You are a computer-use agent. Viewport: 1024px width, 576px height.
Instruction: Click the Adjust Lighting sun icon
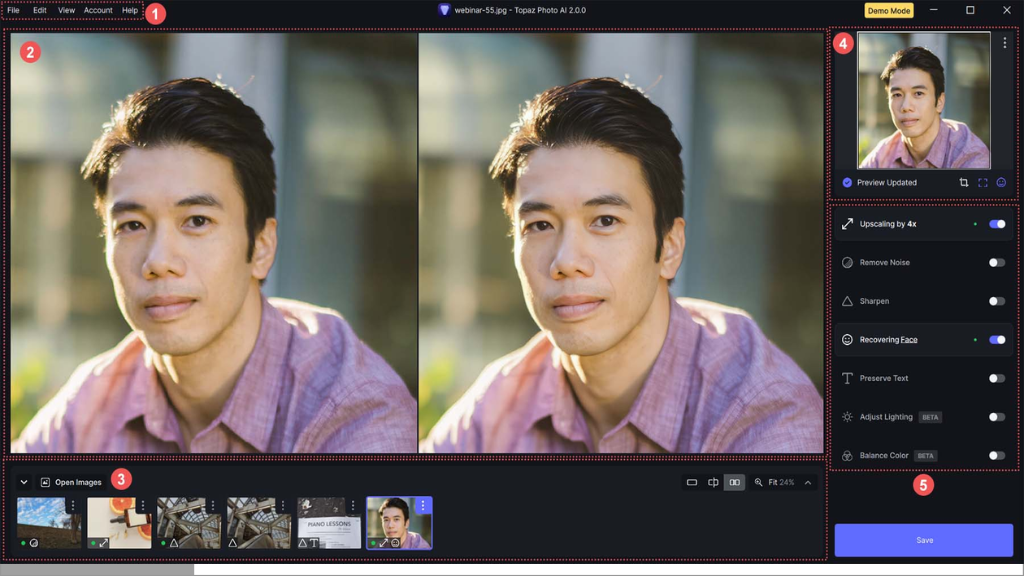click(x=847, y=417)
